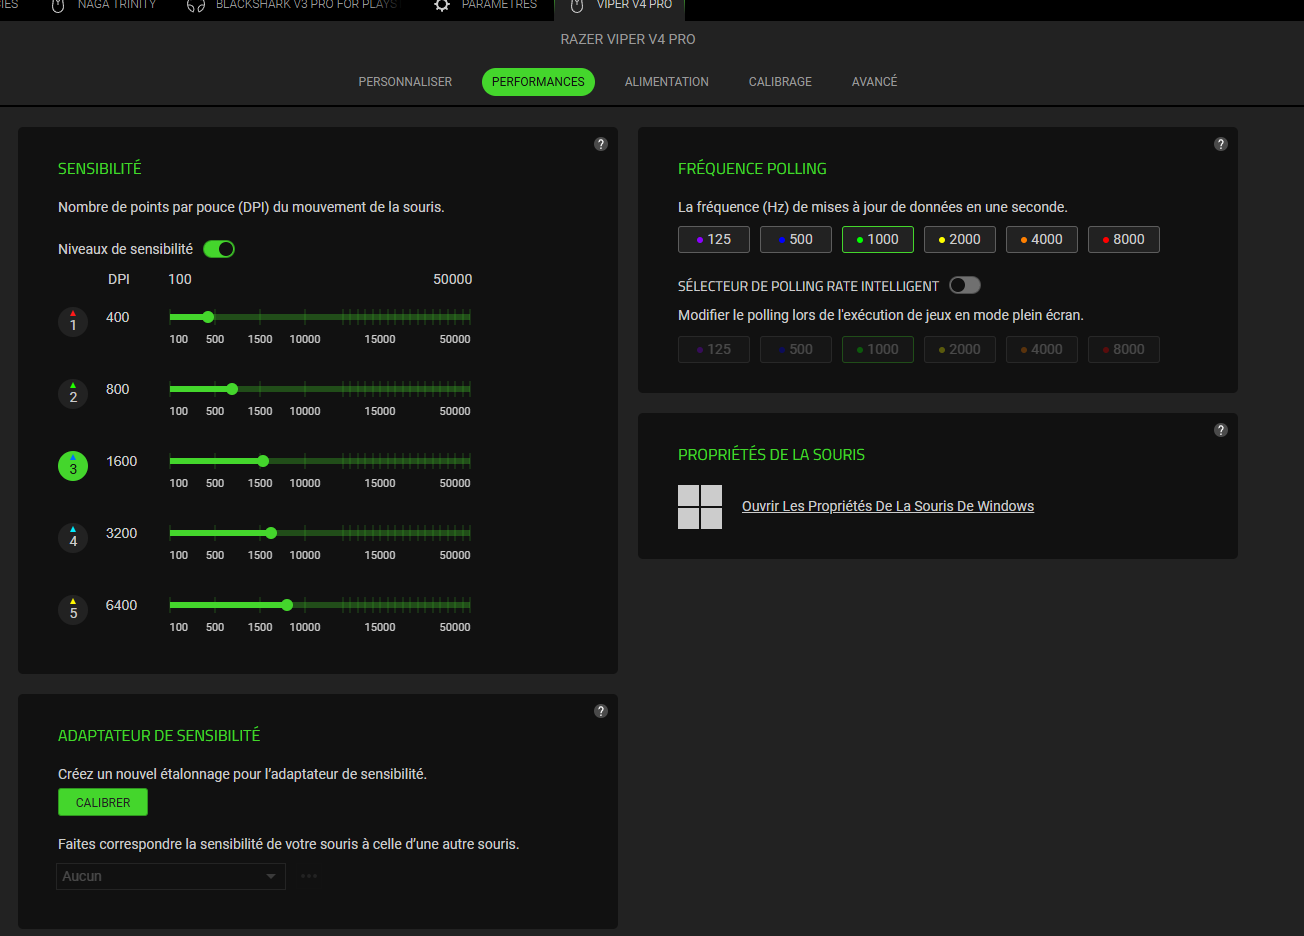Activate DPI stage 5 circle

[73, 610]
